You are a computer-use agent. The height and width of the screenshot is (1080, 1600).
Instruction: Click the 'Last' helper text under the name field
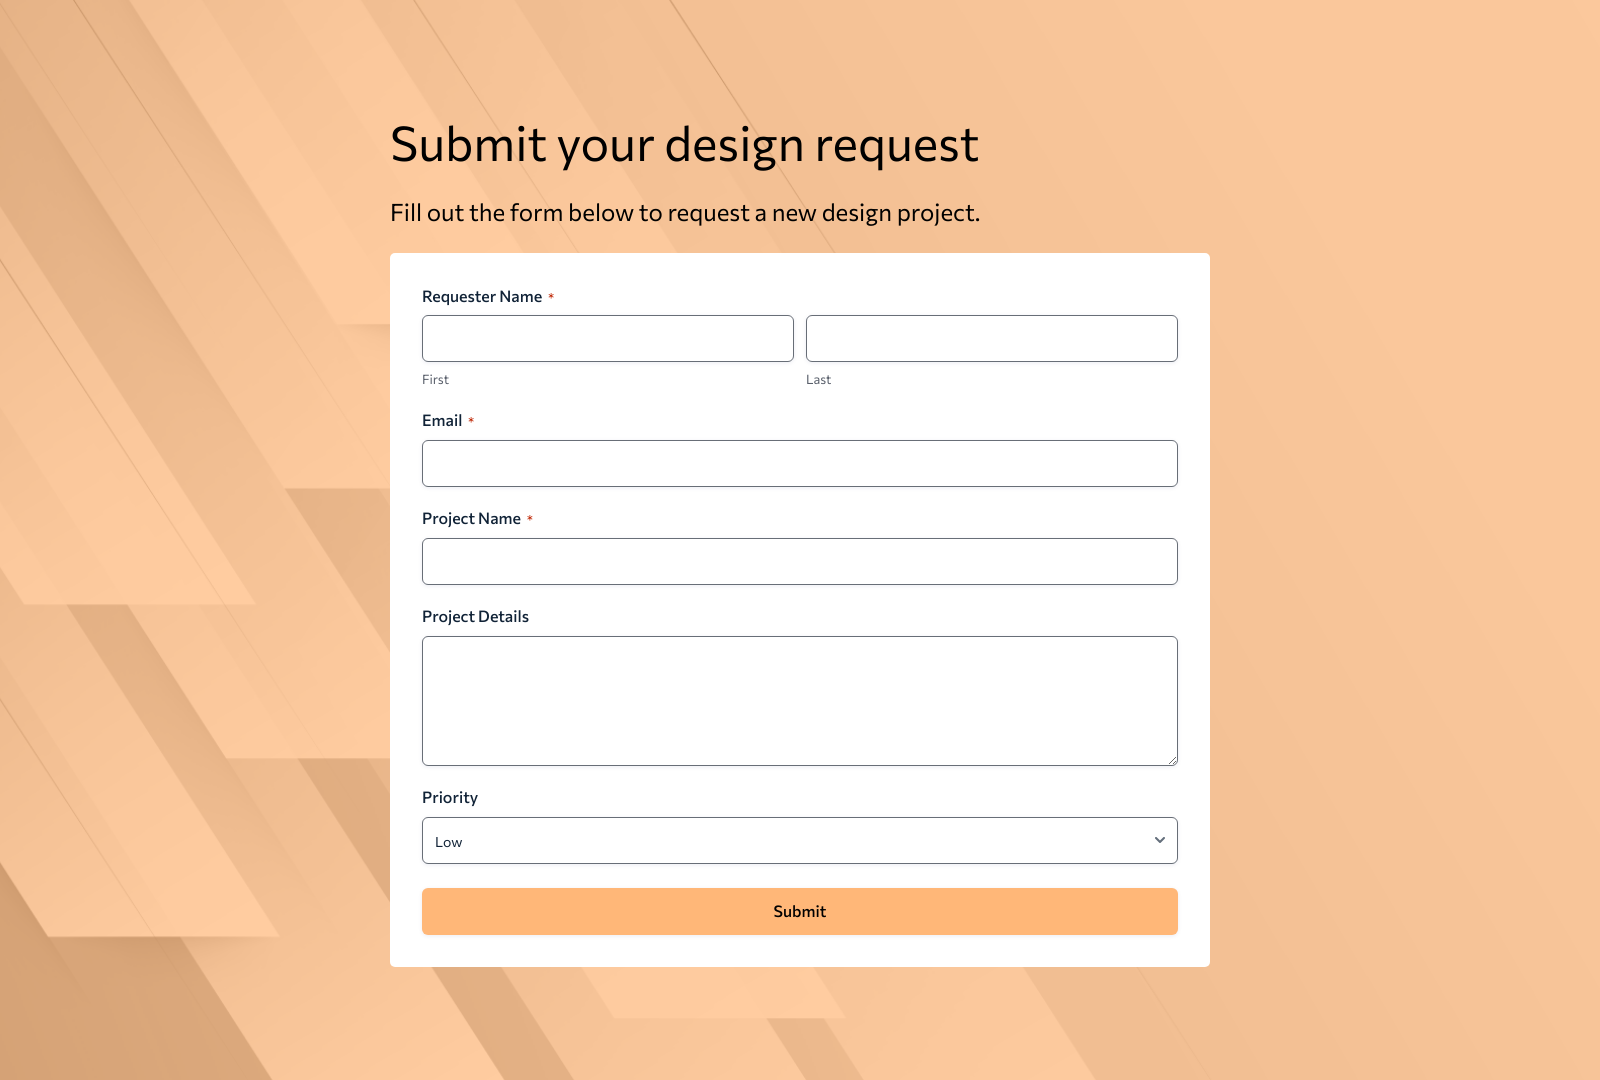click(818, 379)
